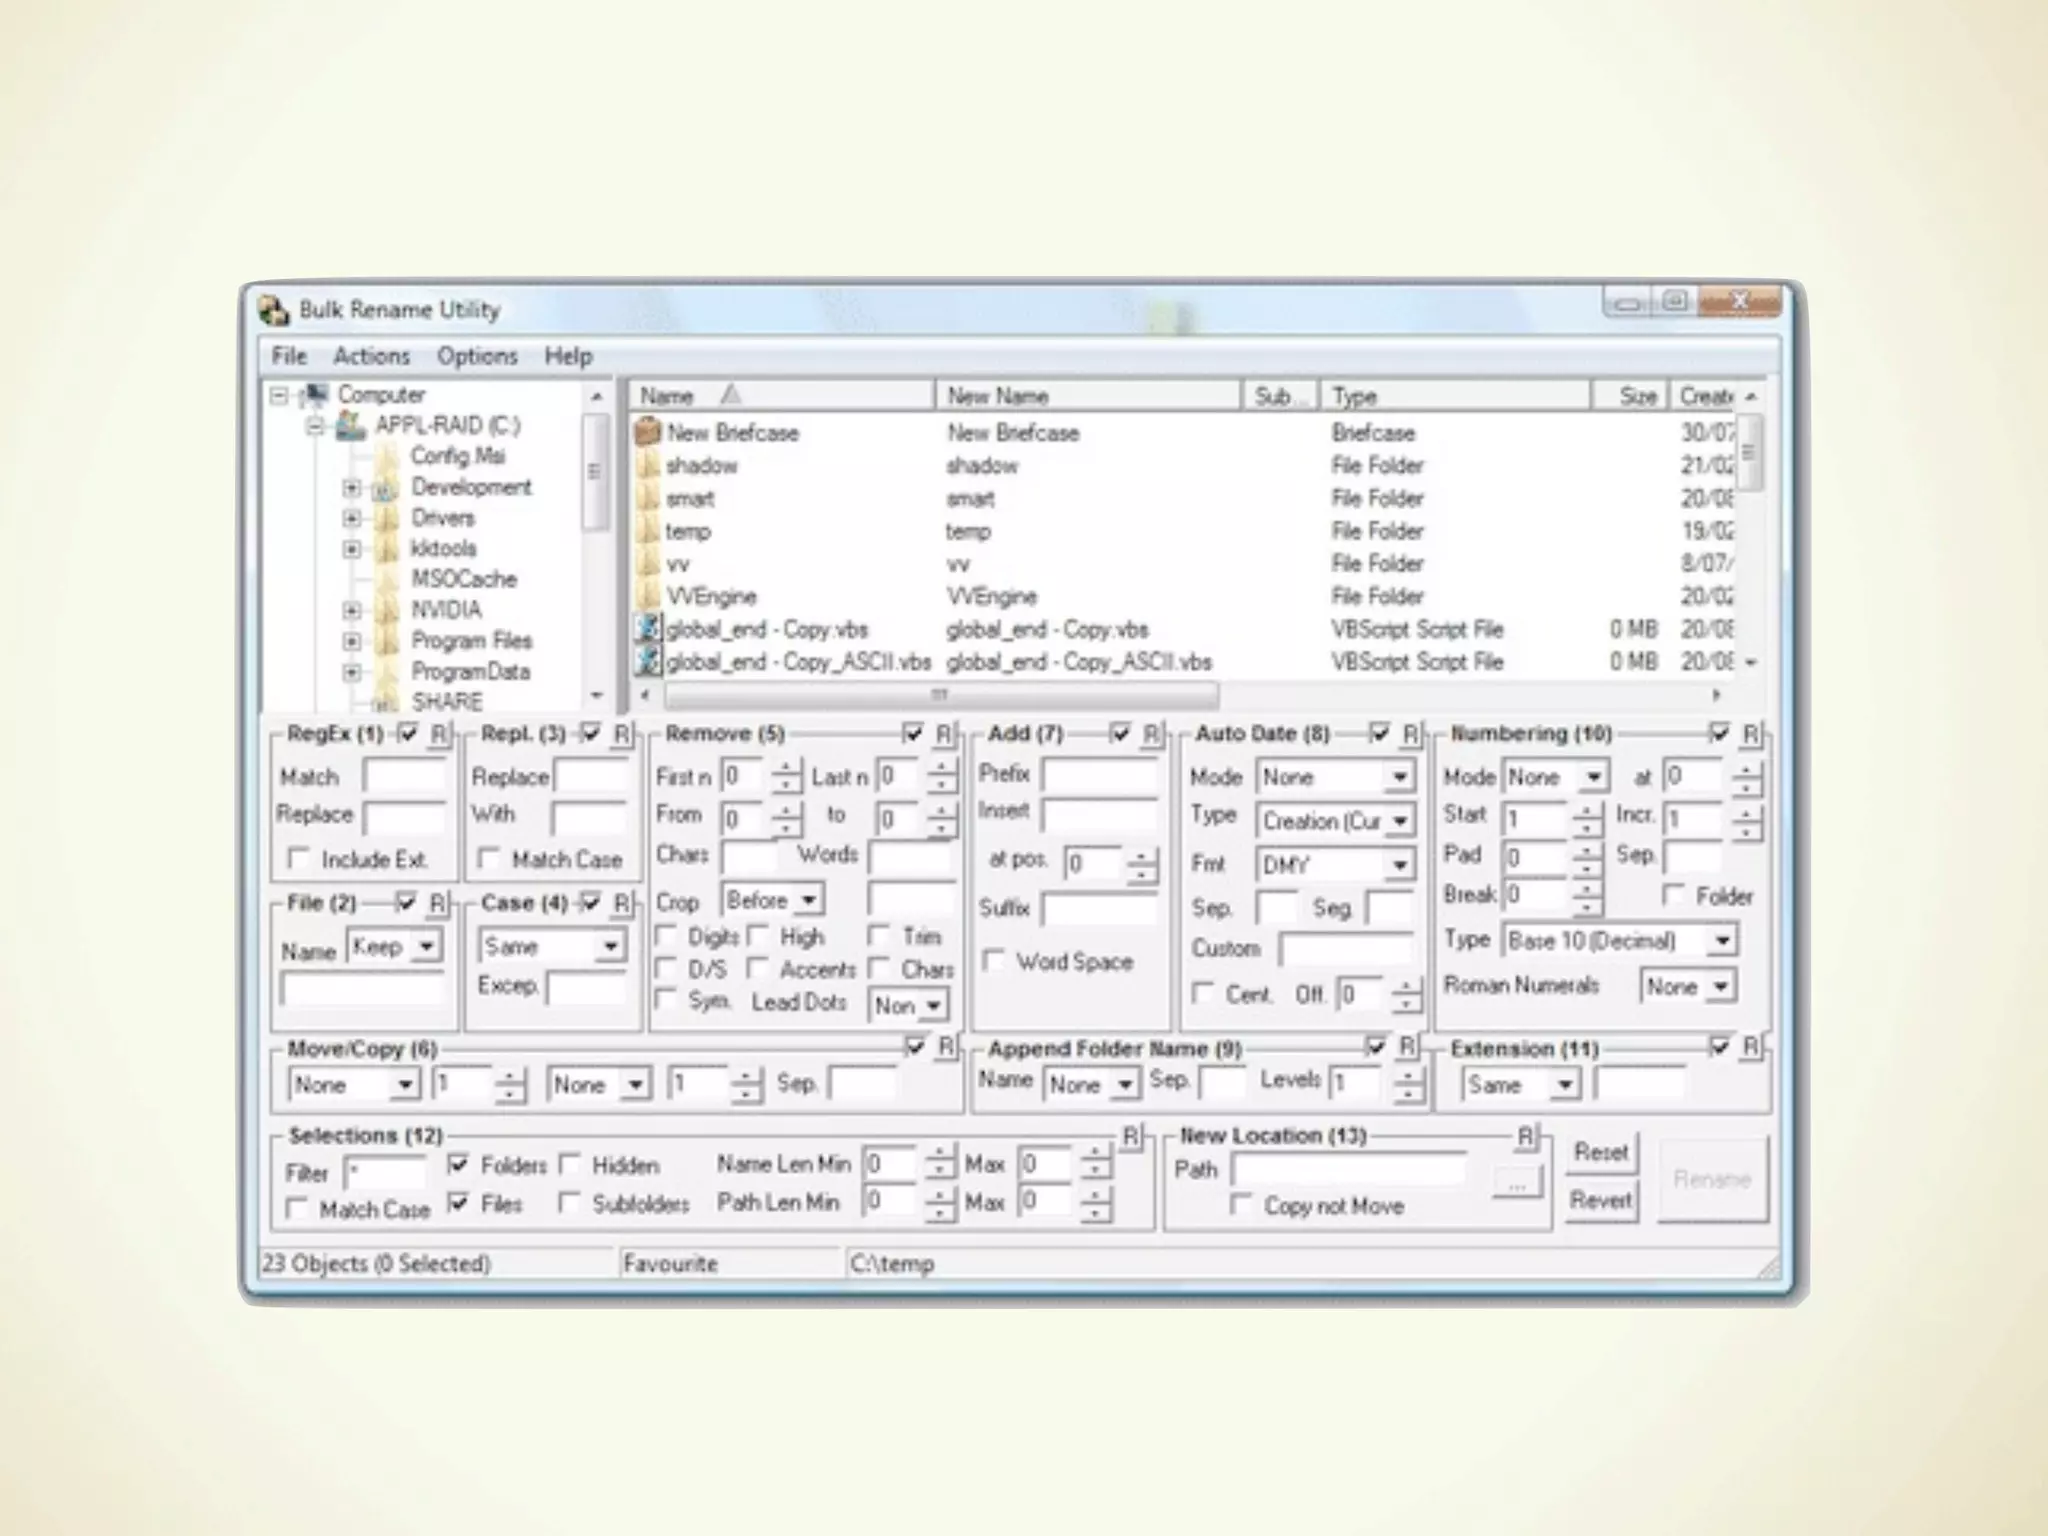Click the R reset icon for Remove (5)
2048x1536 pixels.
pos(943,735)
